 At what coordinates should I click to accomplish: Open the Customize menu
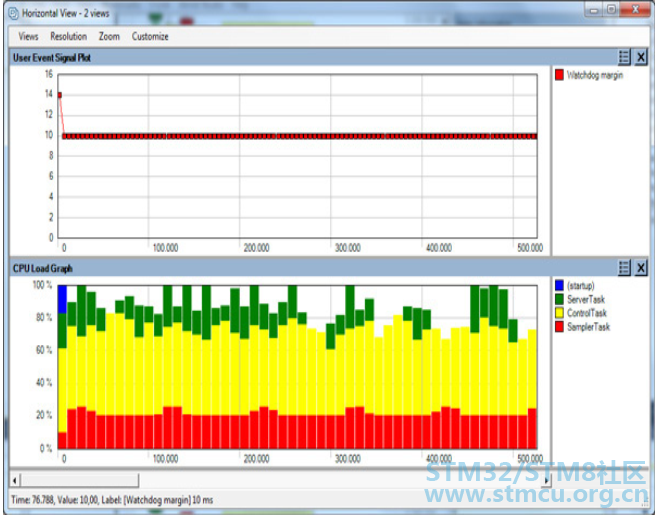coord(150,36)
